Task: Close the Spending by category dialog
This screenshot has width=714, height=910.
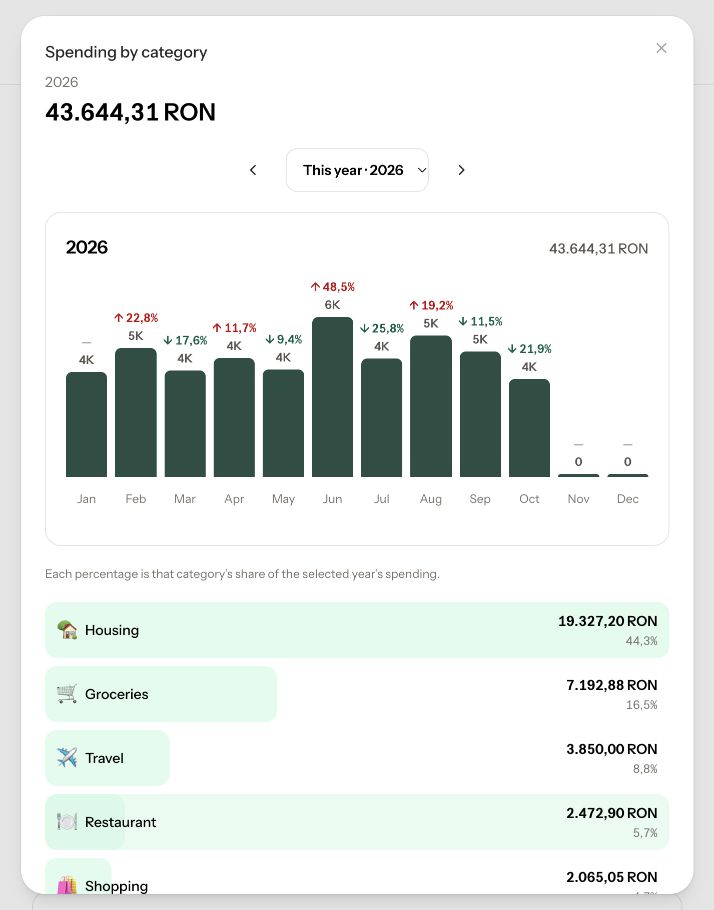Action: coord(661,48)
